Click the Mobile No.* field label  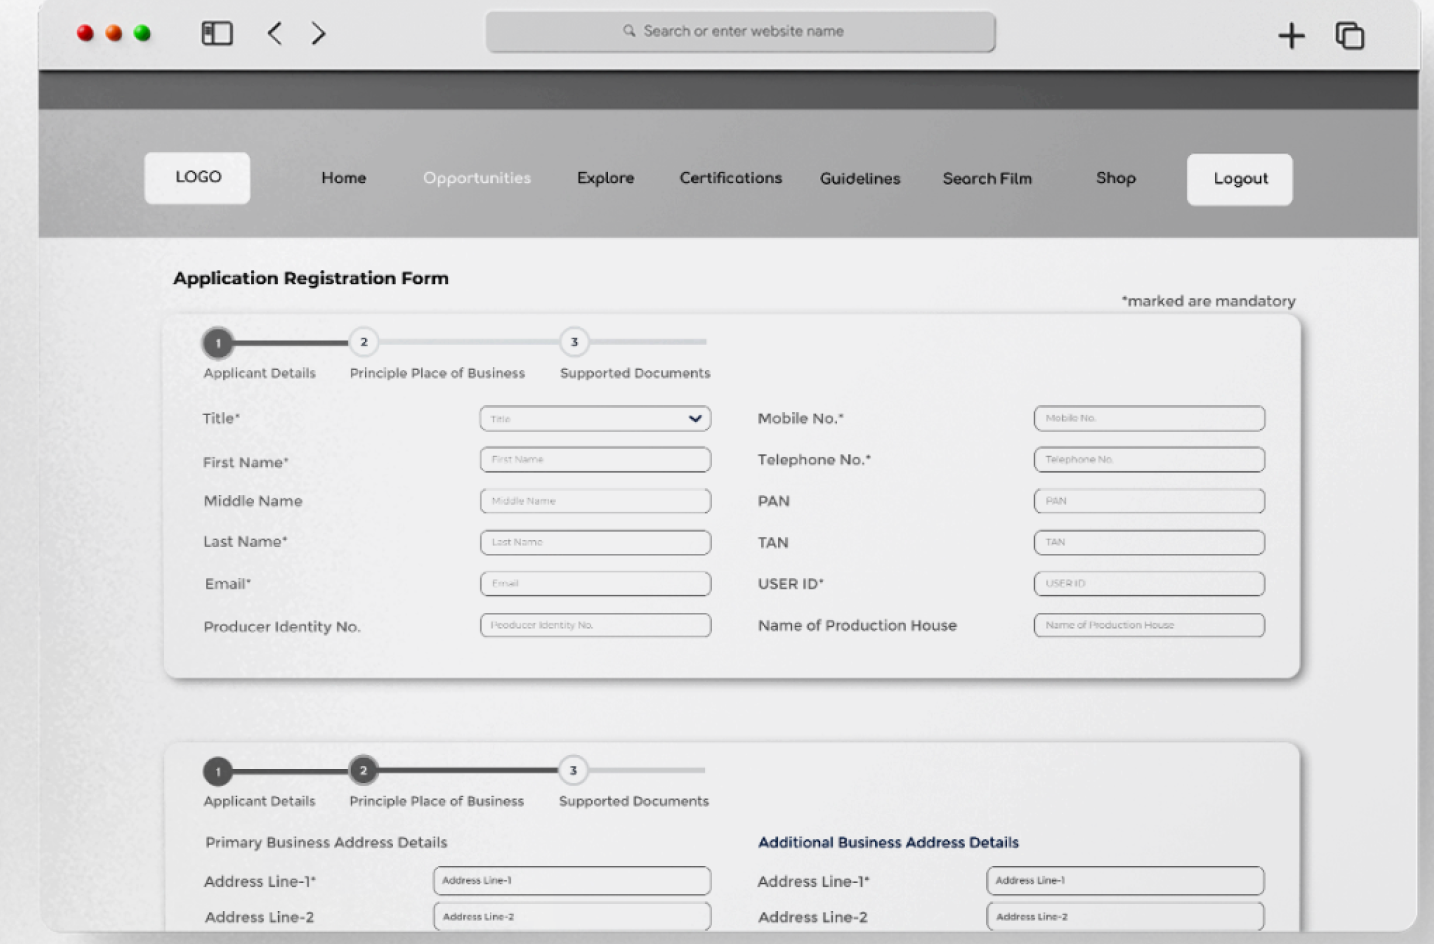(800, 418)
